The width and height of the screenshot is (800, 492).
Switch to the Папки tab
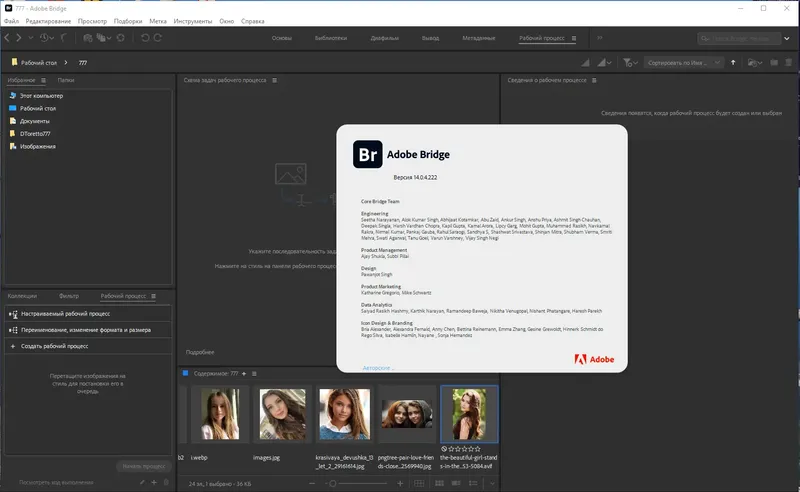[66, 80]
